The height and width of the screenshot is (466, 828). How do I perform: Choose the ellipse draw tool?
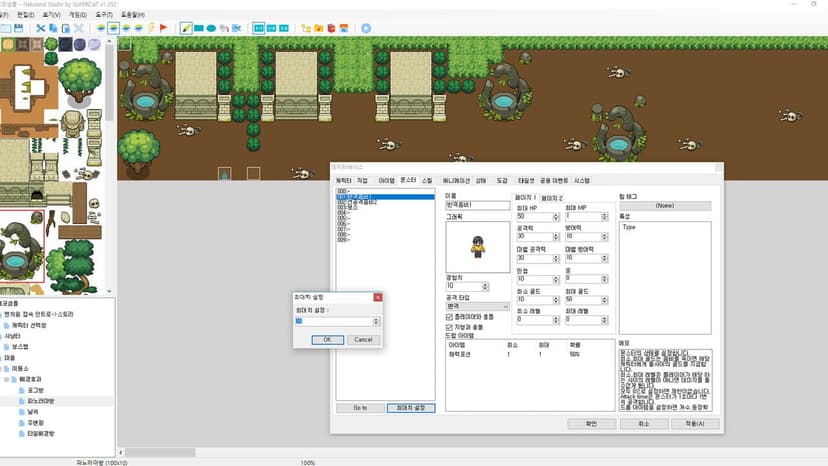pyautogui.click(x=211, y=28)
